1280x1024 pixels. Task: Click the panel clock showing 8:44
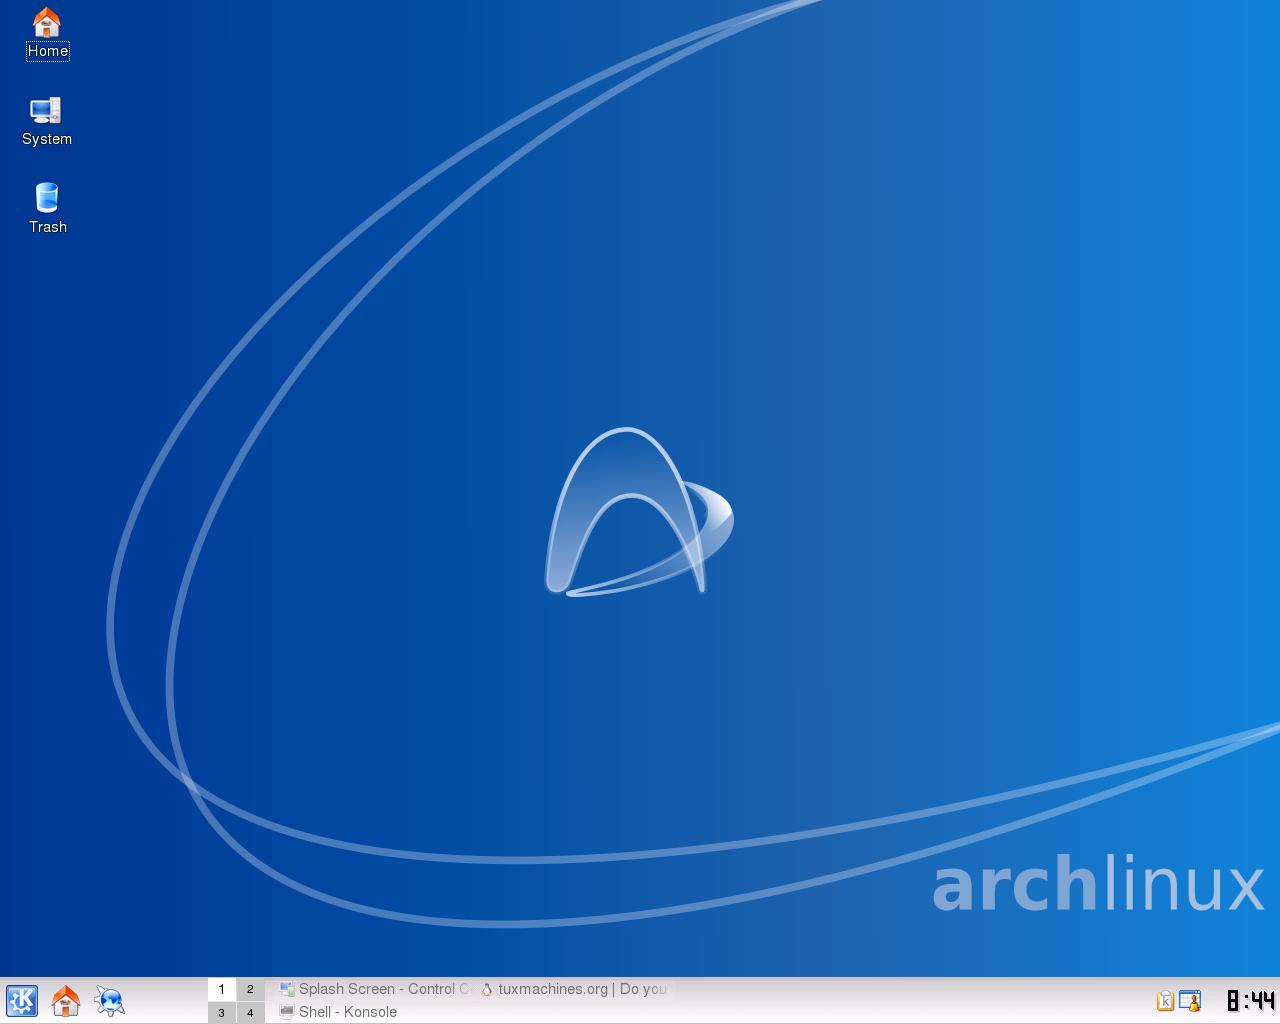pyautogui.click(x=1251, y=1001)
